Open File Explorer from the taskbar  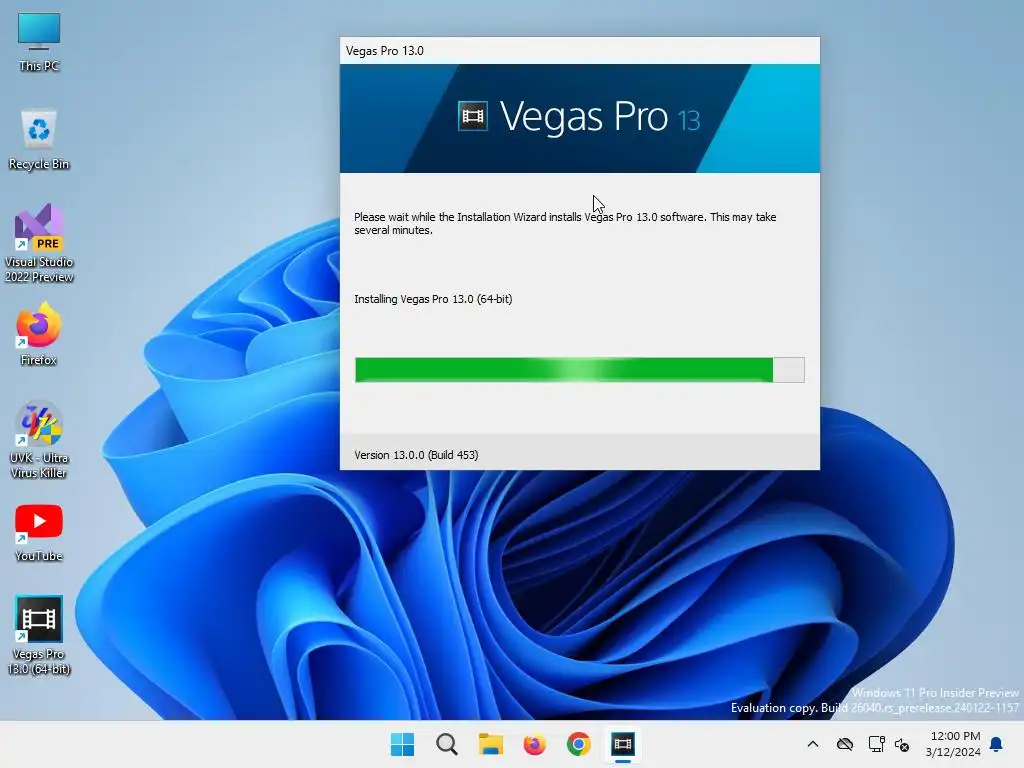(x=490, y=744)
